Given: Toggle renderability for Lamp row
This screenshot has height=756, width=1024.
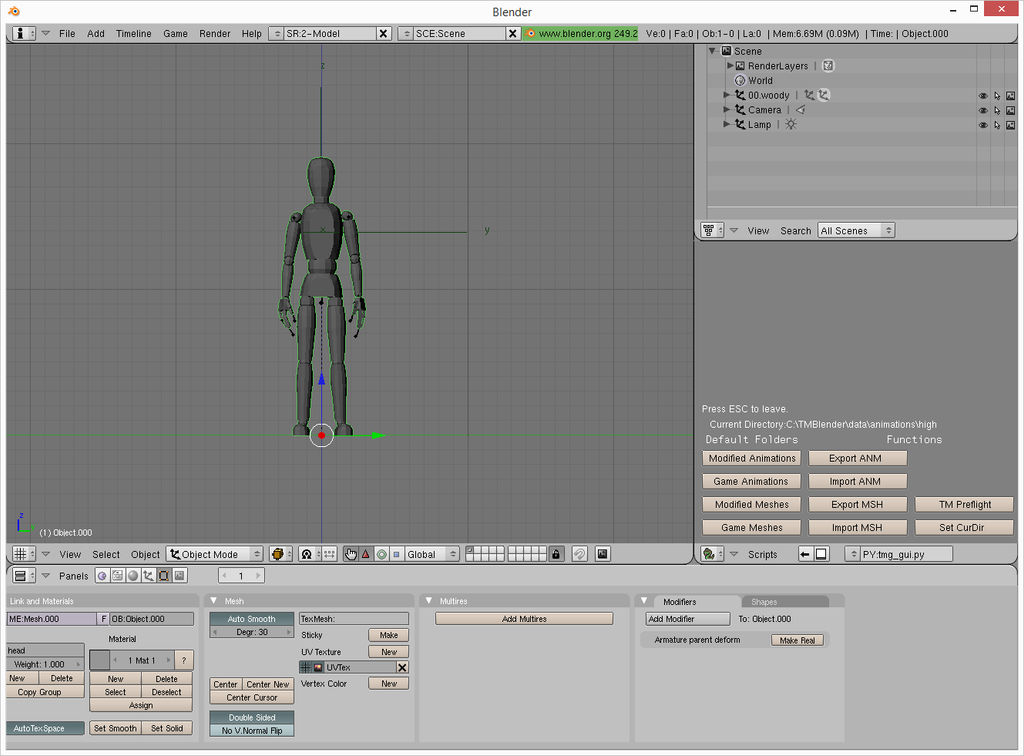Looking at the screenshot, I should click(1011, 125).
